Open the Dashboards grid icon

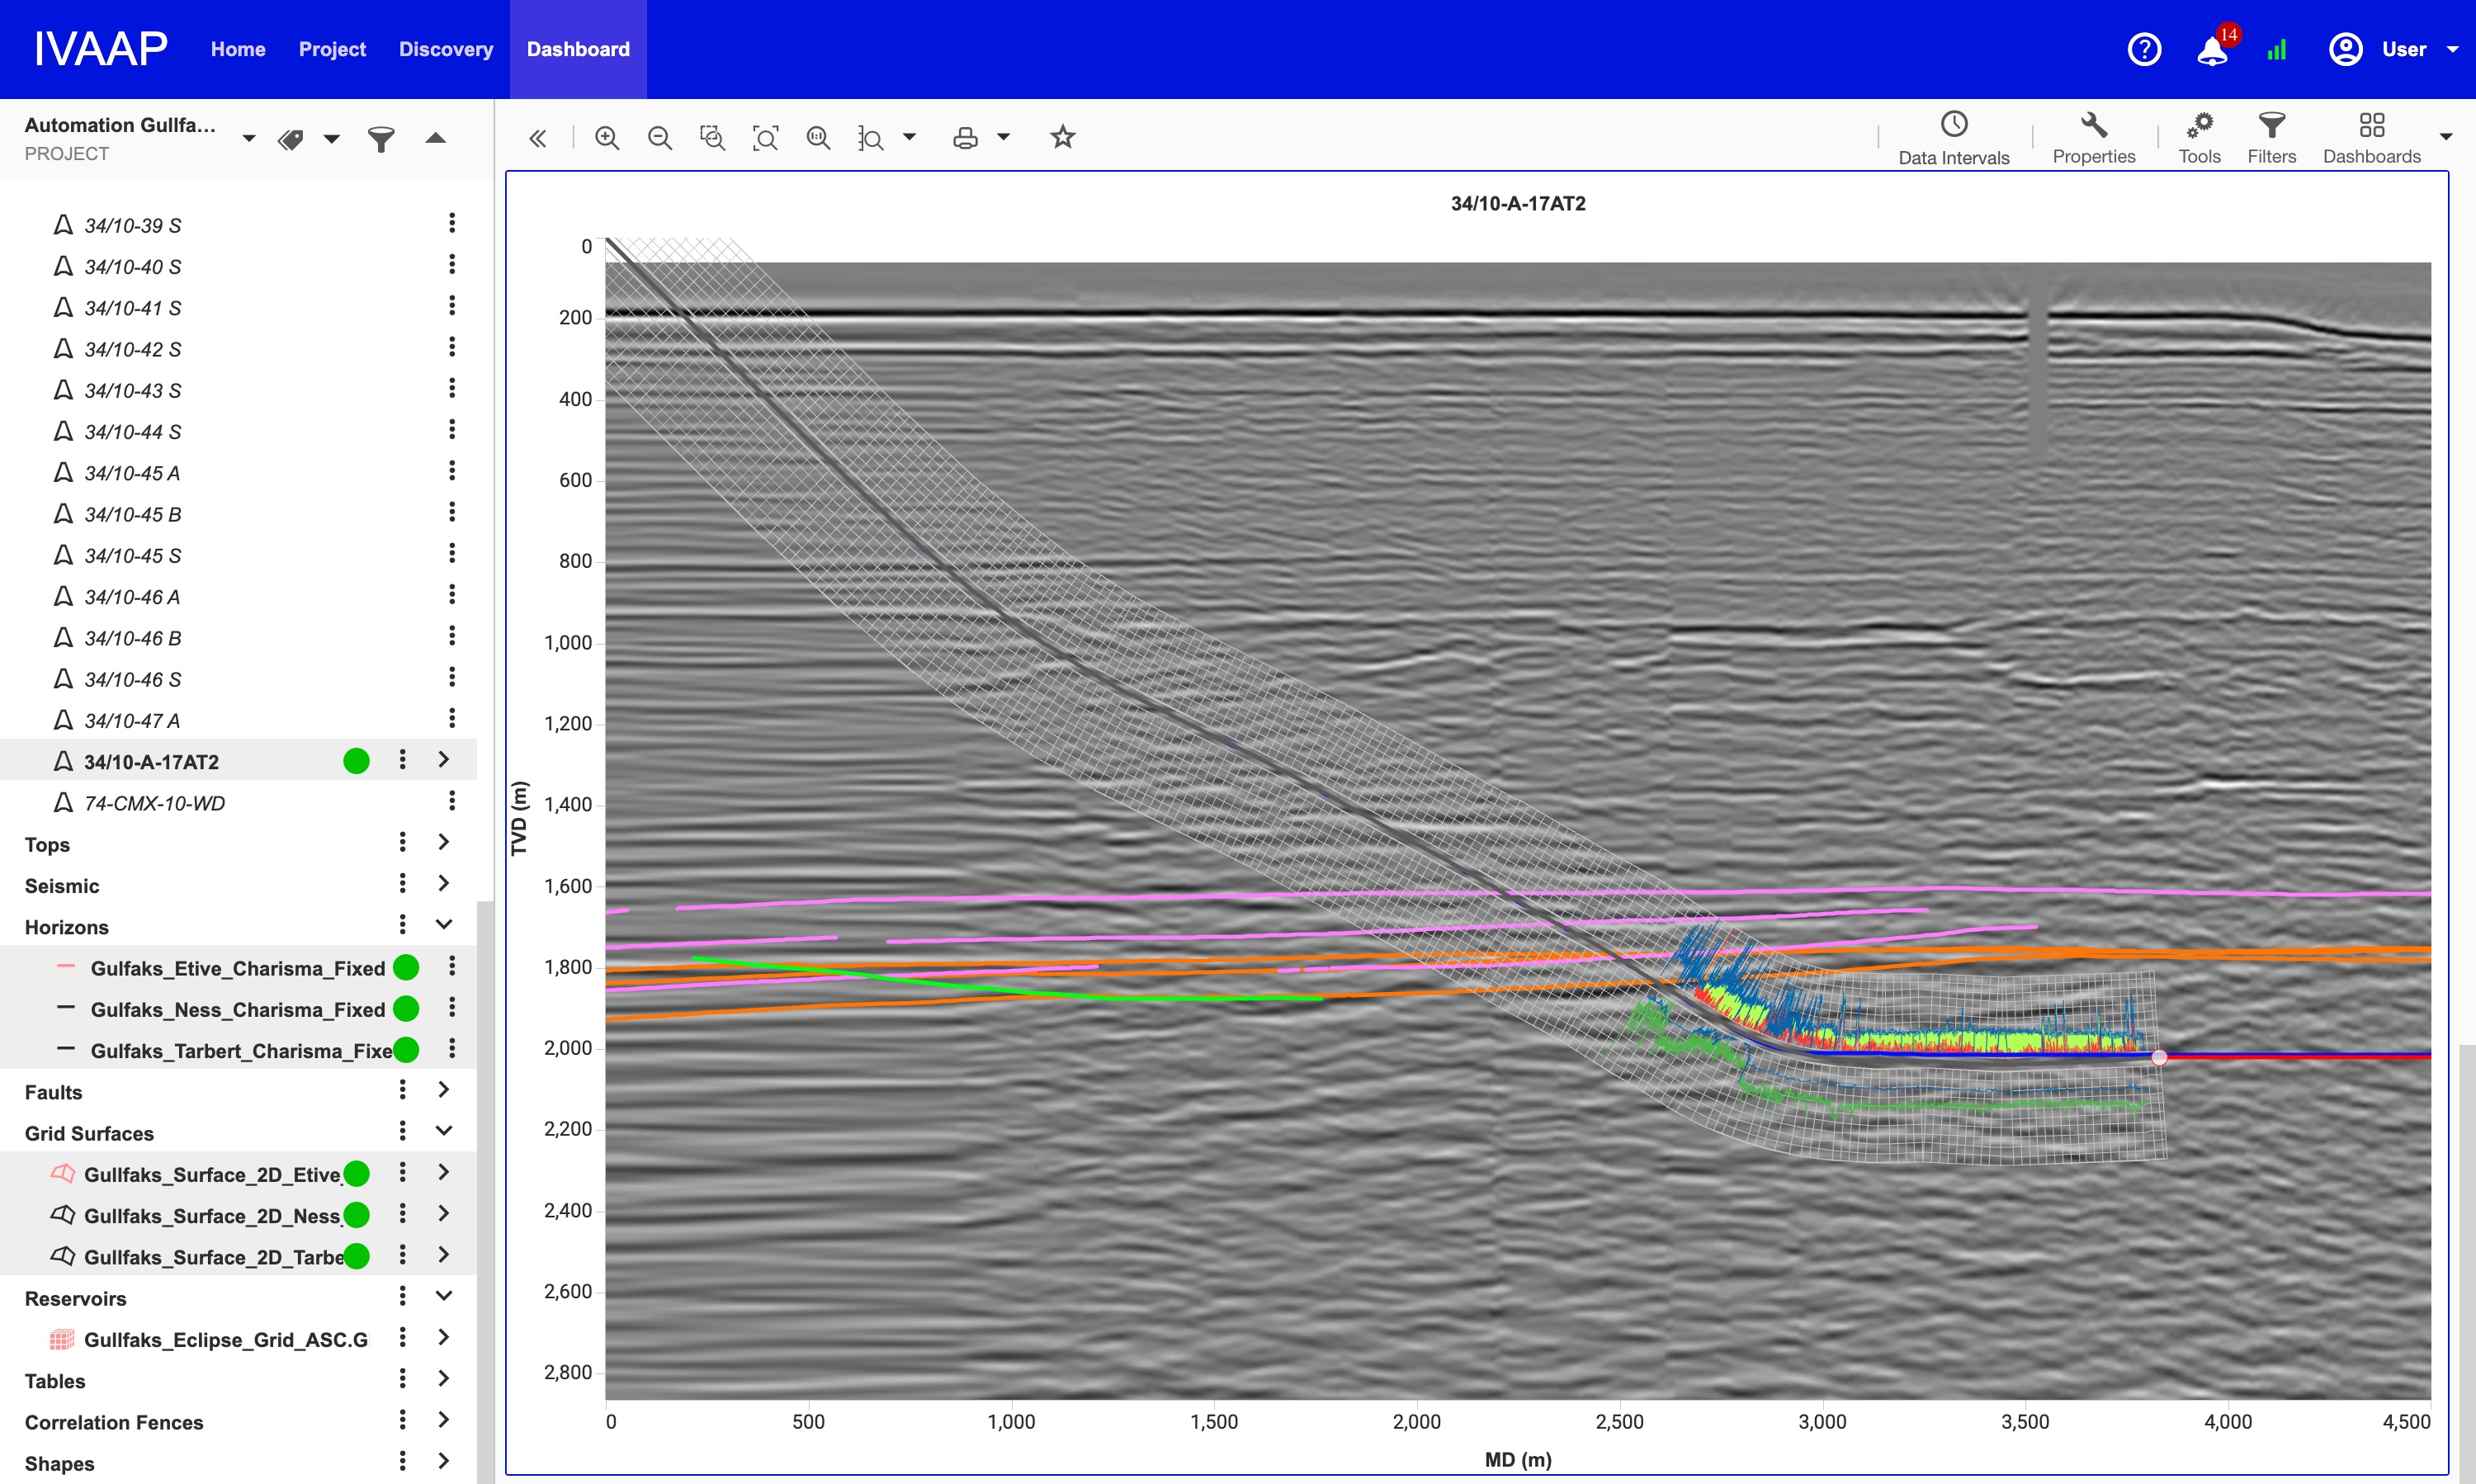click(x=2372, y=138)
